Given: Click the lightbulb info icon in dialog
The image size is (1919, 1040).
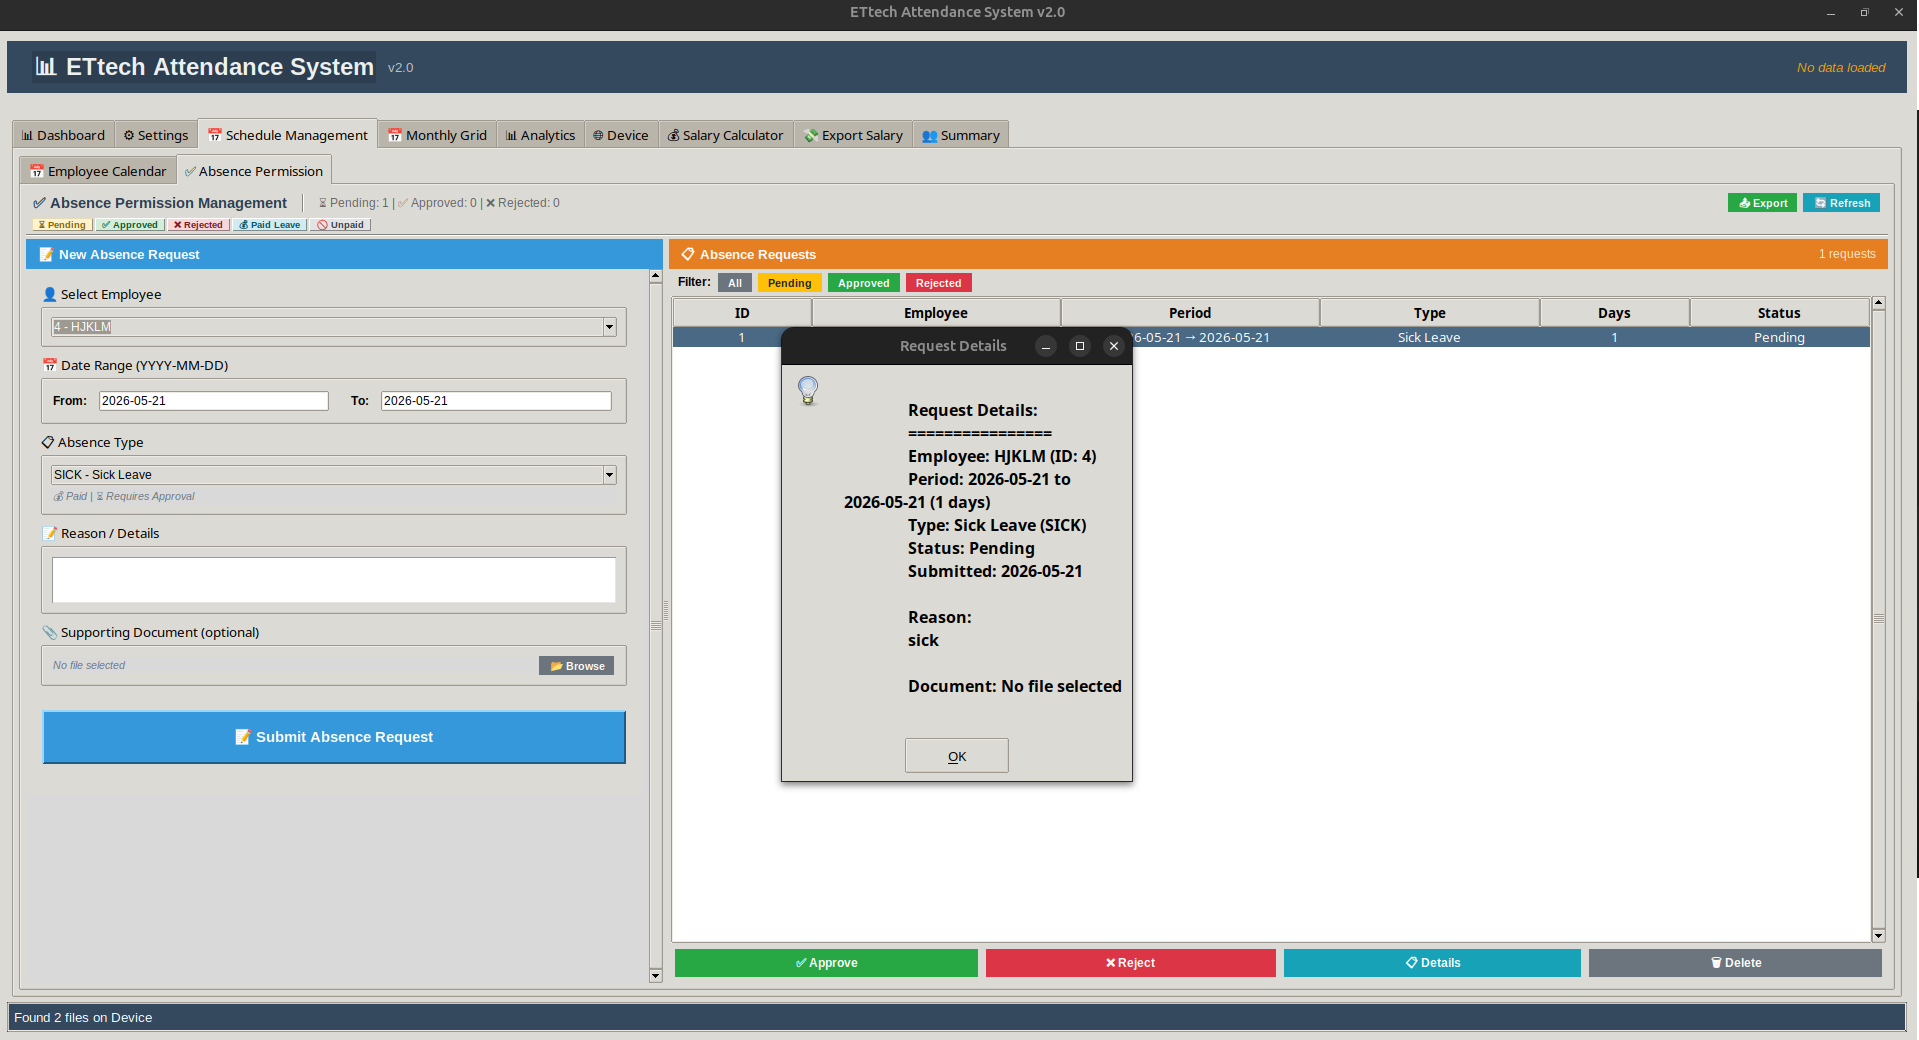Looking at the screenshot, I should click(x=808, y=390).
